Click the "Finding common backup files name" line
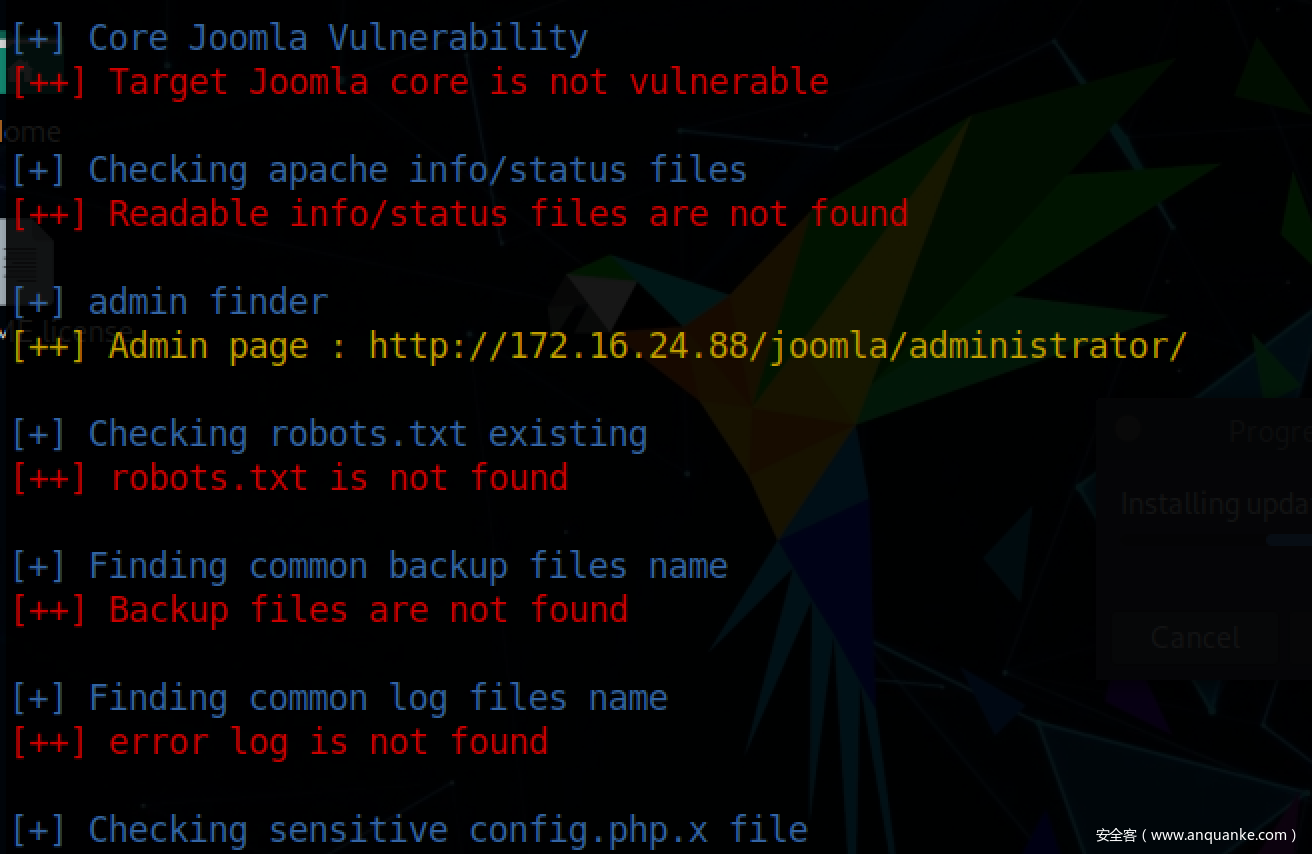The height and width of the screenshot is (854, 1312). point(368,566)
